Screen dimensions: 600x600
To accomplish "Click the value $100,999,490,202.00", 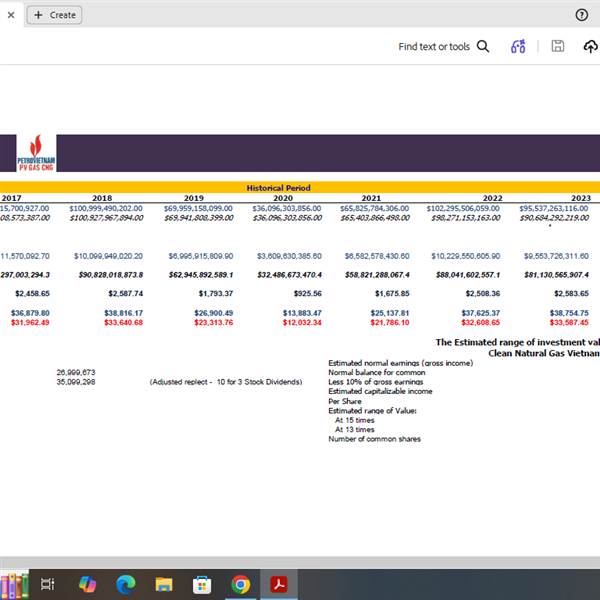I will pyautogui.click(x=106, y=208).
